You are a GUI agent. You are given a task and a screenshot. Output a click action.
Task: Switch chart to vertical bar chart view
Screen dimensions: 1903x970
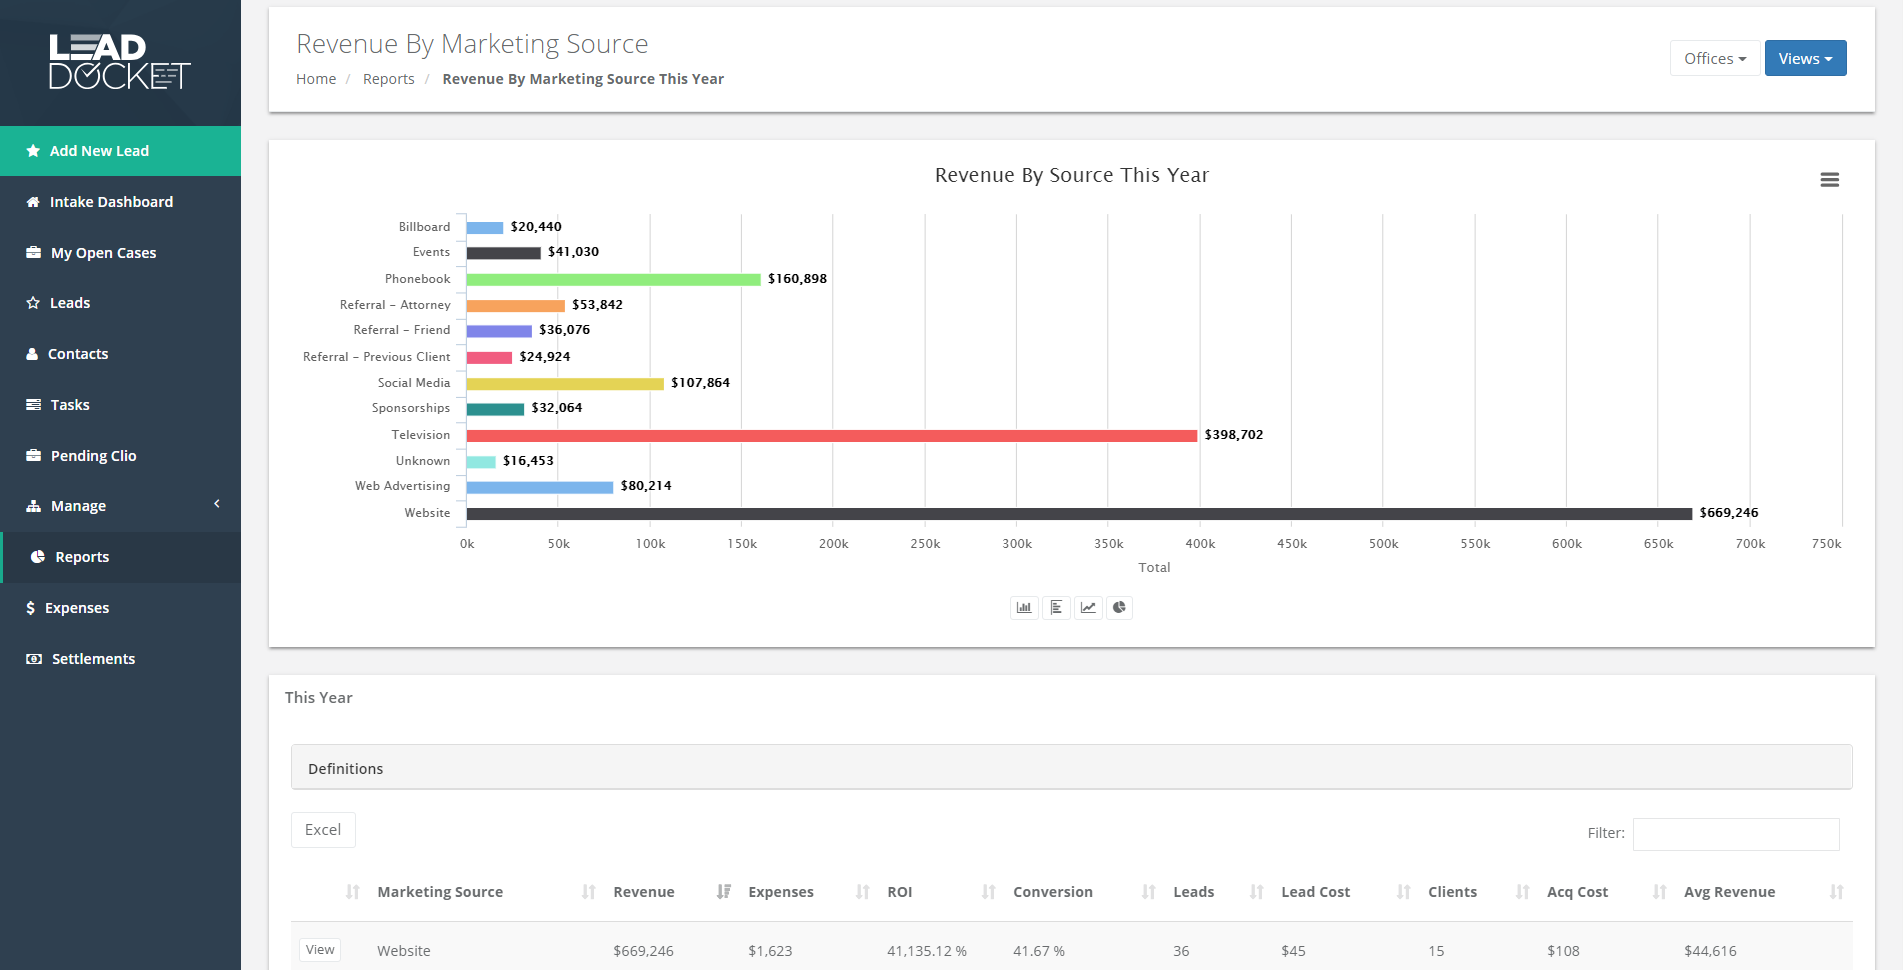pyautogui.click(x=1023, y=607)
